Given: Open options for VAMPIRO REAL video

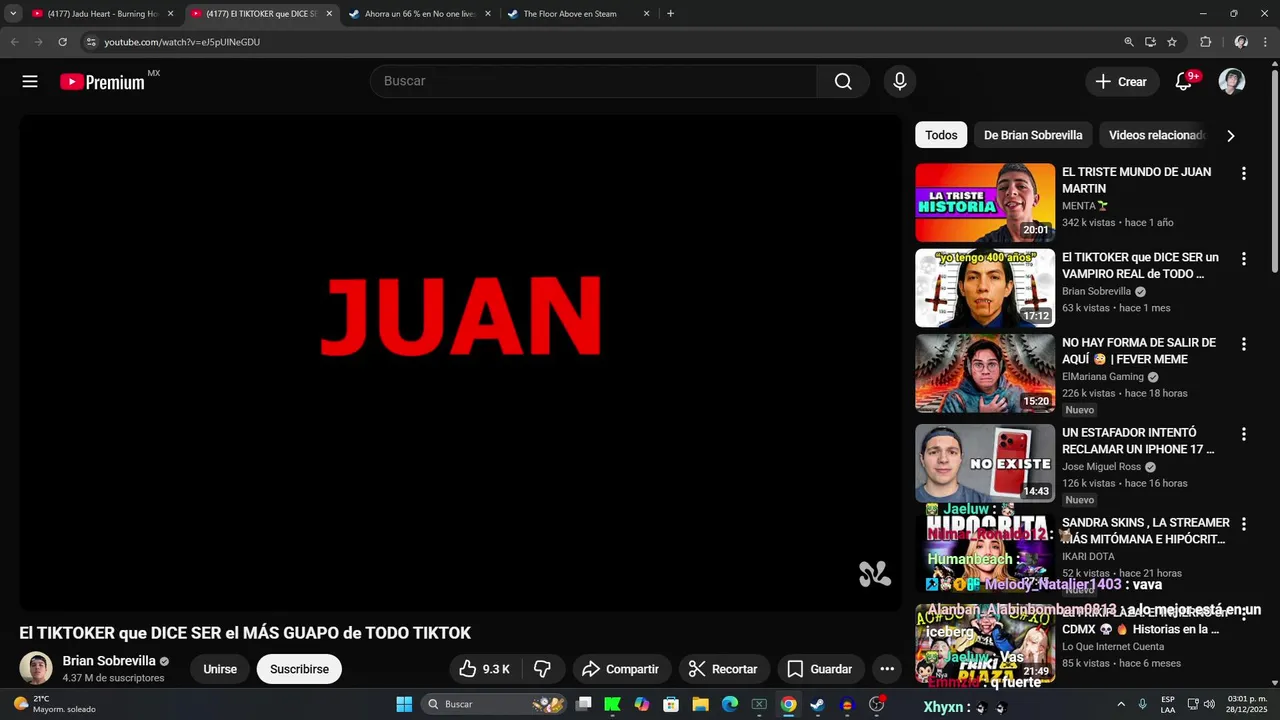Looking at the screenshot, I should [1244, 258].
